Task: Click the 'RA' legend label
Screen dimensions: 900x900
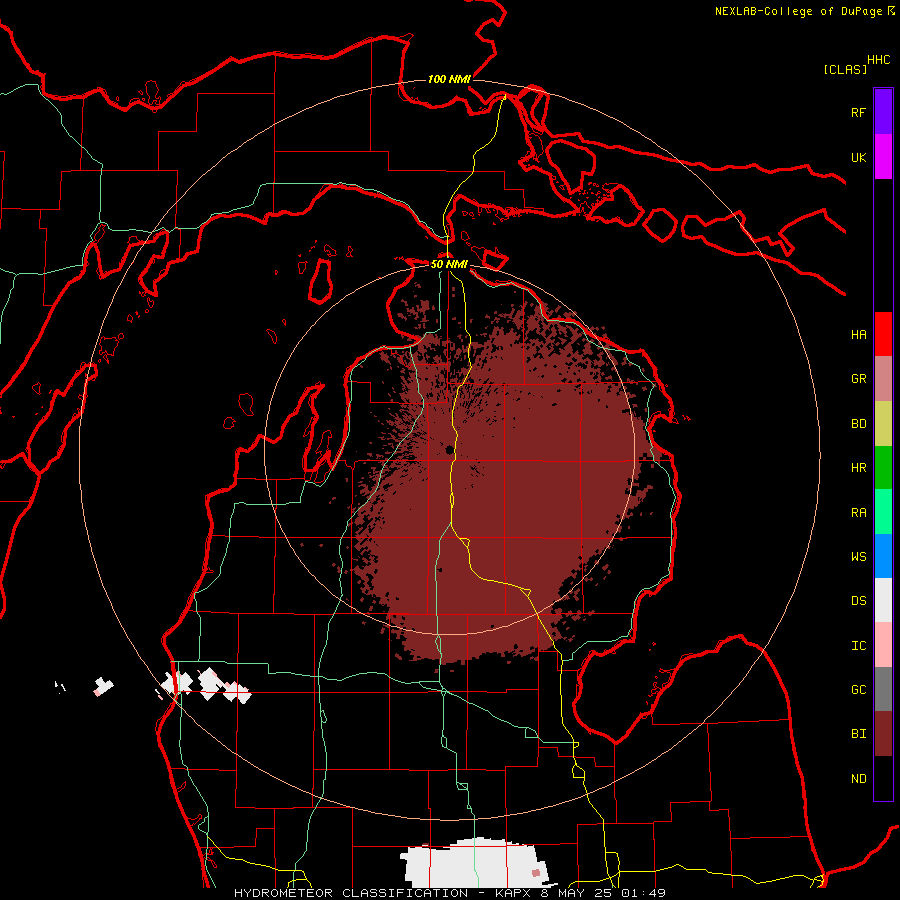Action: (858, 513)
